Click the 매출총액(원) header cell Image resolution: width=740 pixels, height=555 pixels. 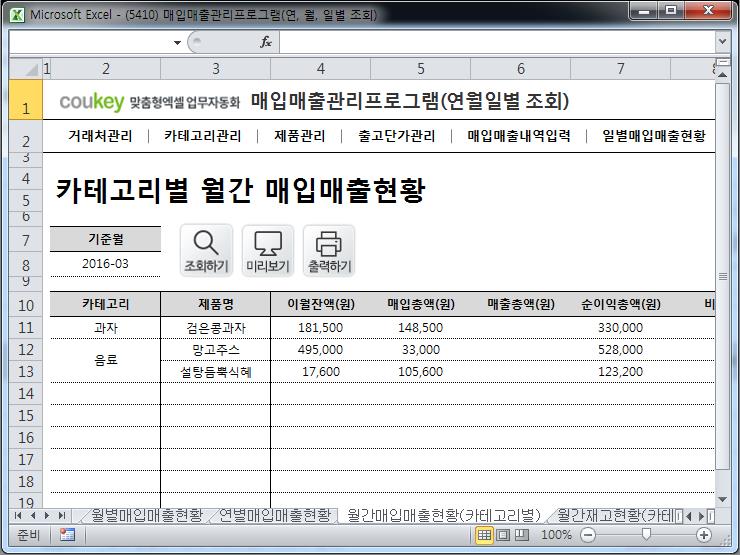[x=521, y=304]
